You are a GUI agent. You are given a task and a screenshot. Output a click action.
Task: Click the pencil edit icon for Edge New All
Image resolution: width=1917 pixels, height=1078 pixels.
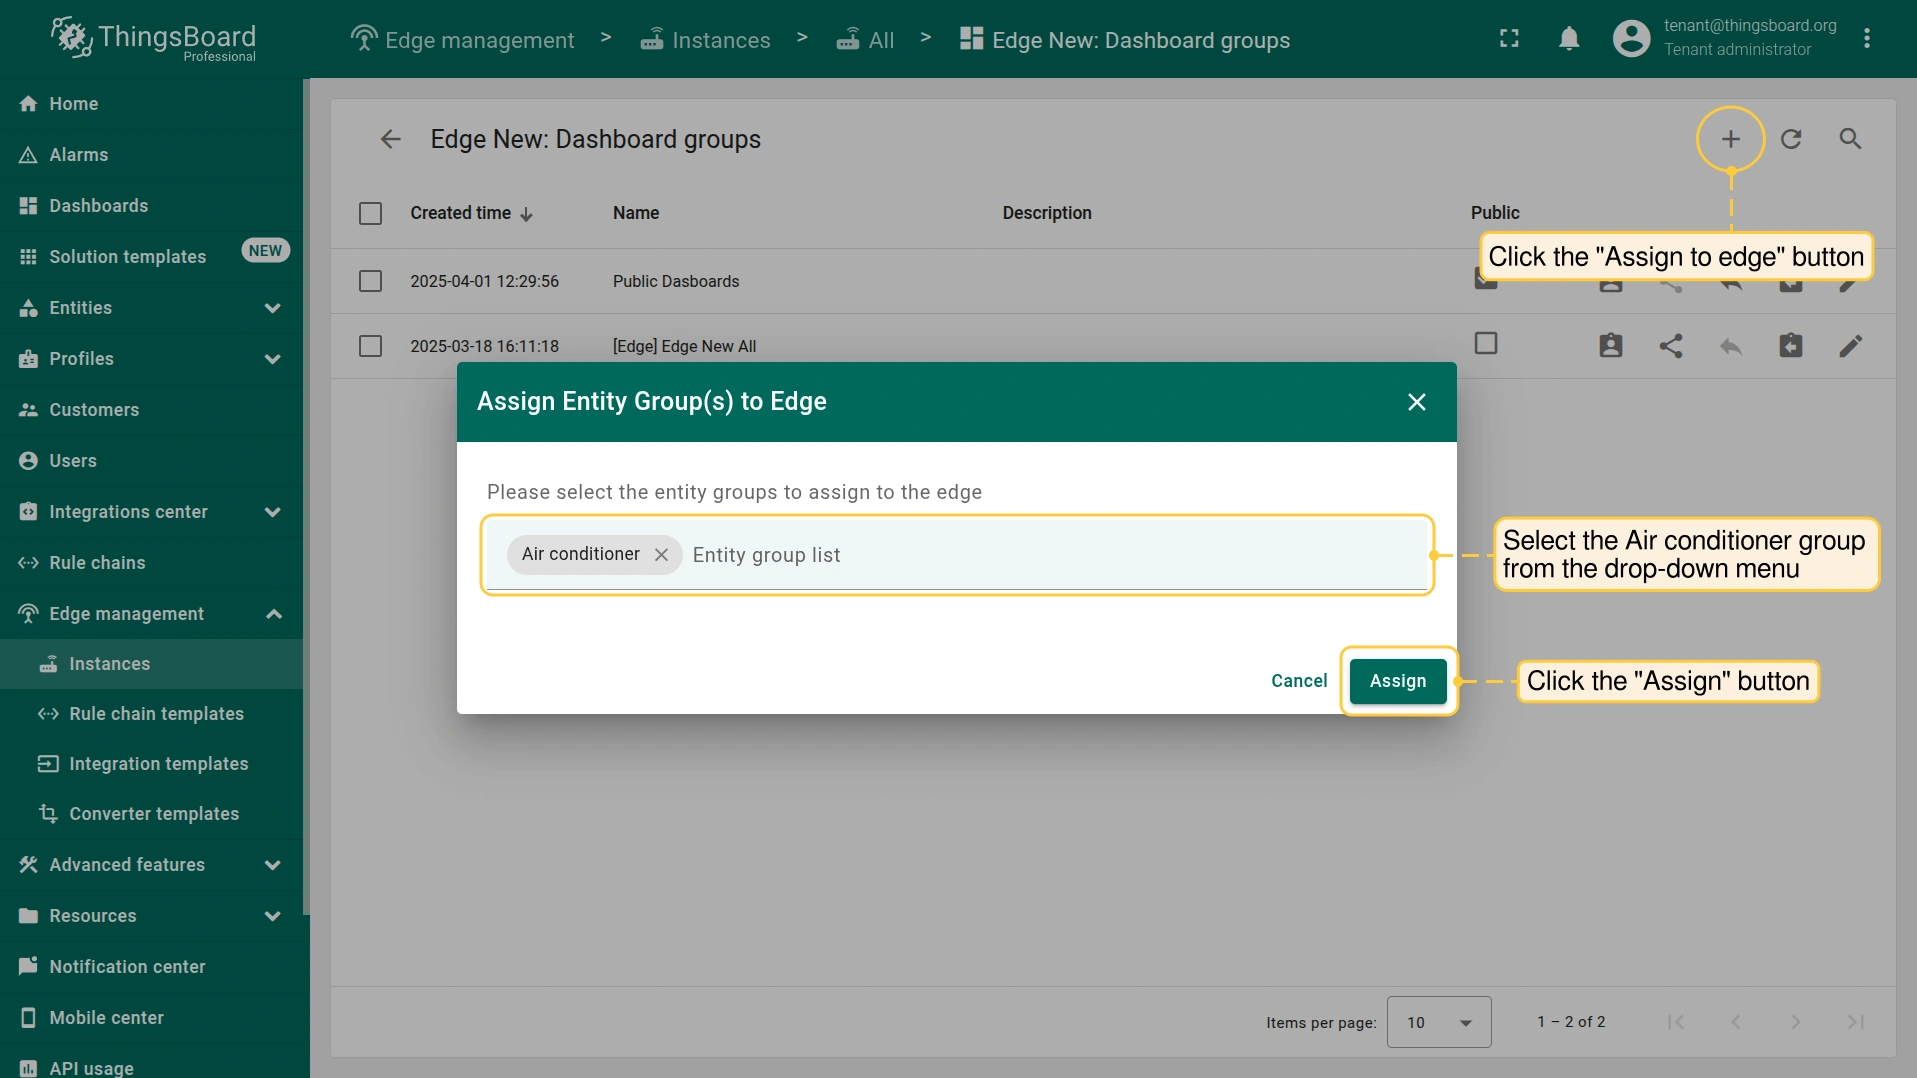point(1850,346)
